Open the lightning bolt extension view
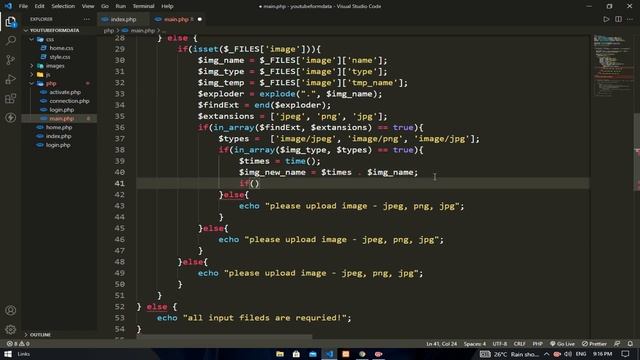The height and width of the screenshot is (360, 640). click(11, 118)
